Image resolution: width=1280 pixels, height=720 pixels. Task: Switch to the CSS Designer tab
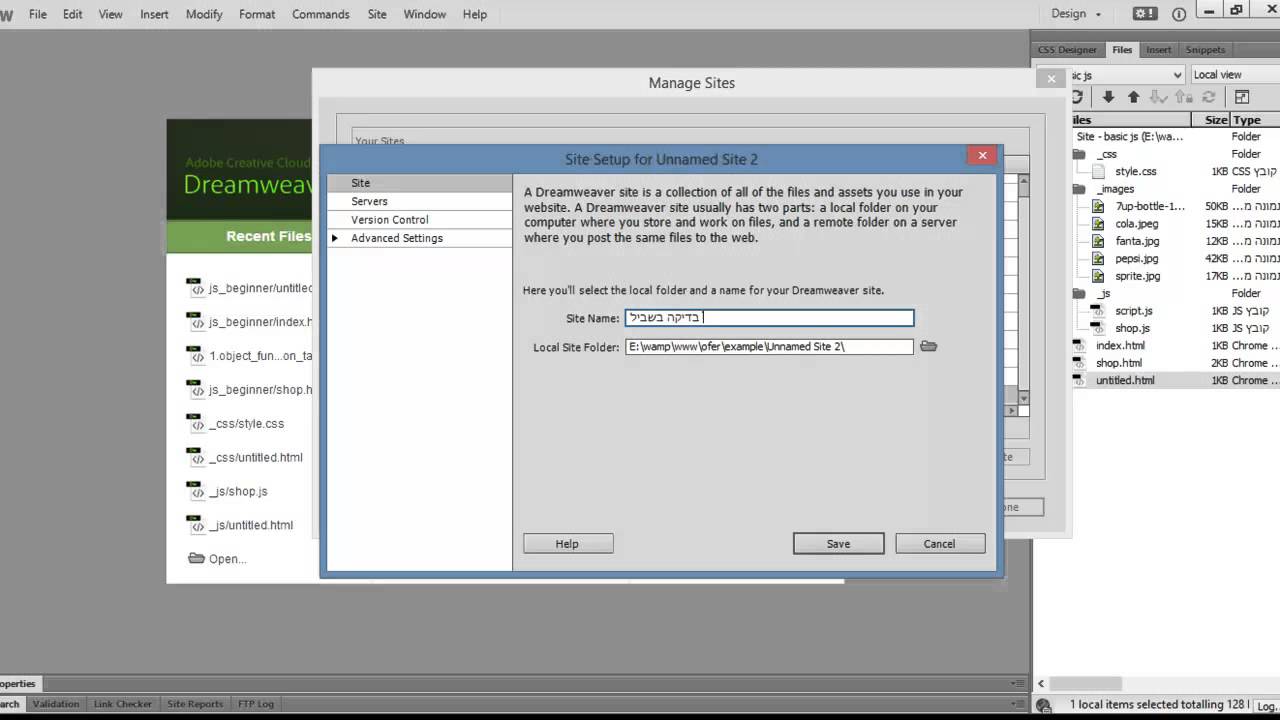1067,50
